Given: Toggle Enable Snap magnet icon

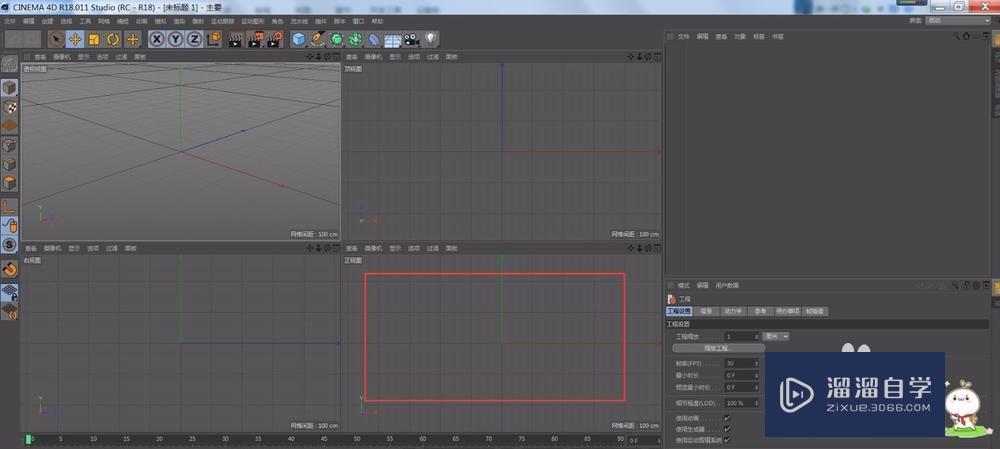Looking at the screenshot, I should coord(10,269).
